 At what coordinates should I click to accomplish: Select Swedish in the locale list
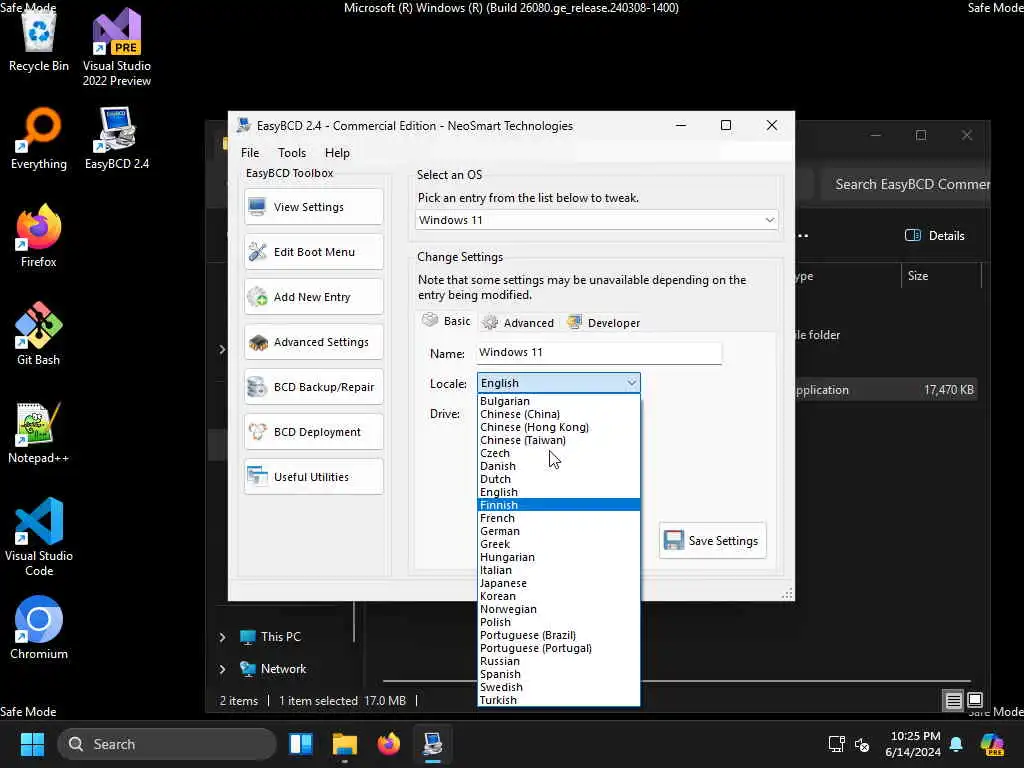(558, 687)
